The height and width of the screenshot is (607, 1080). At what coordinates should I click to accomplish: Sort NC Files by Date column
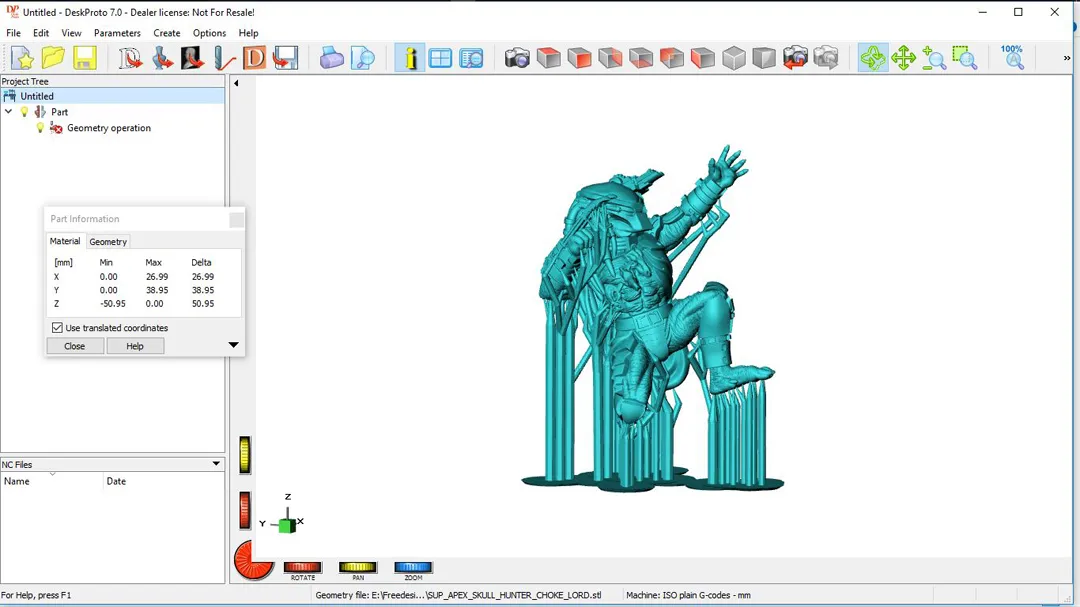pos(163,481)
